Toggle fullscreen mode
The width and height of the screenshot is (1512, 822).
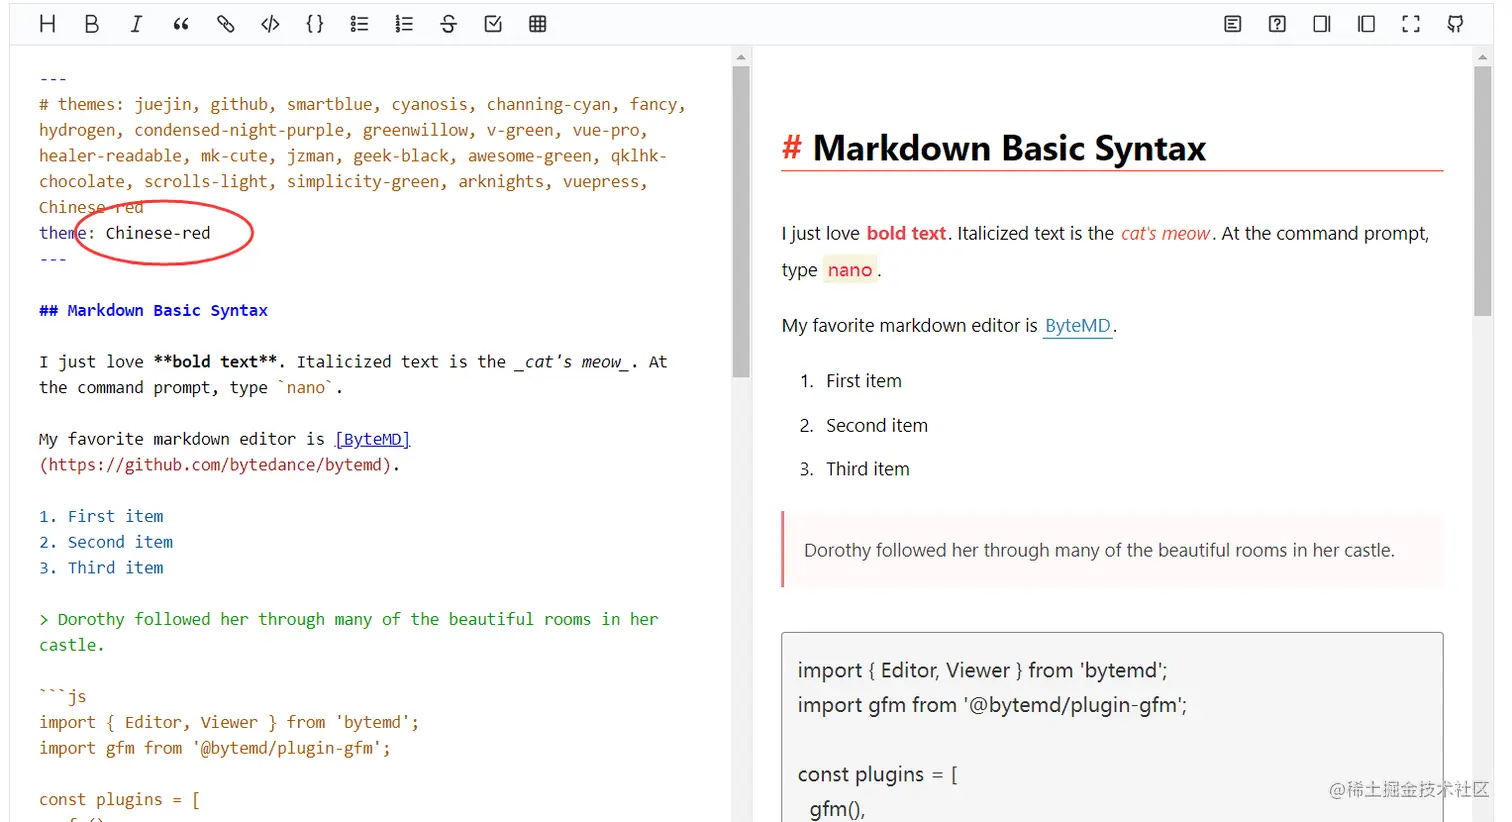pyautogui.click(x=1411, y=24)
